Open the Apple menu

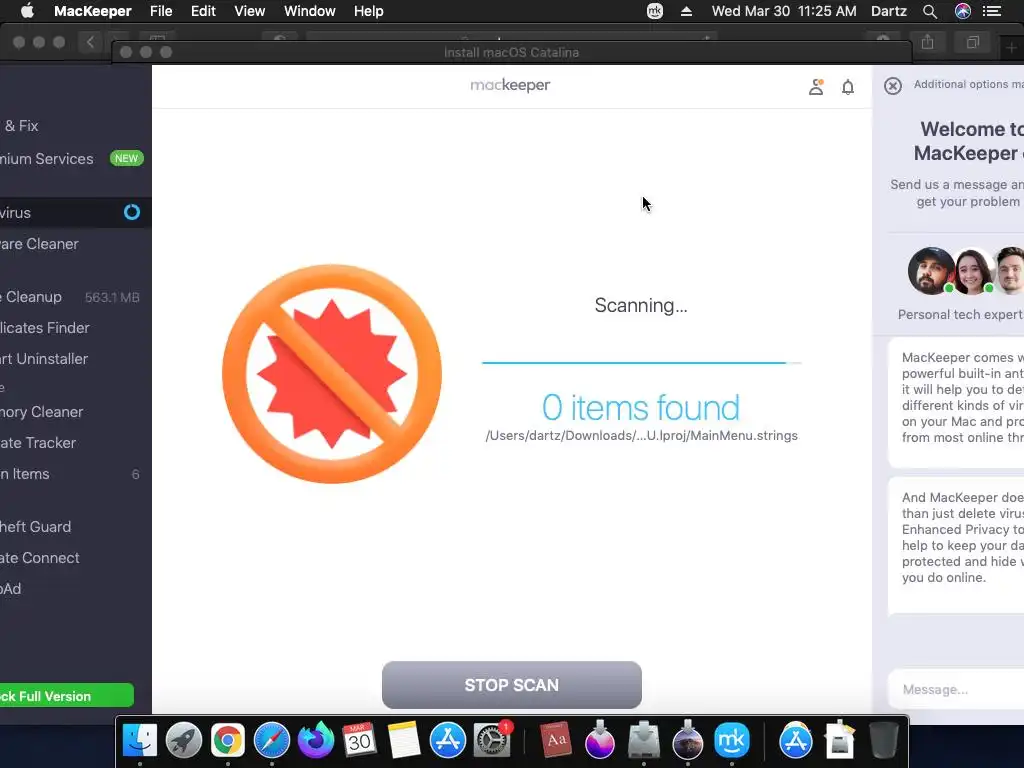click(x=27, y=11)
